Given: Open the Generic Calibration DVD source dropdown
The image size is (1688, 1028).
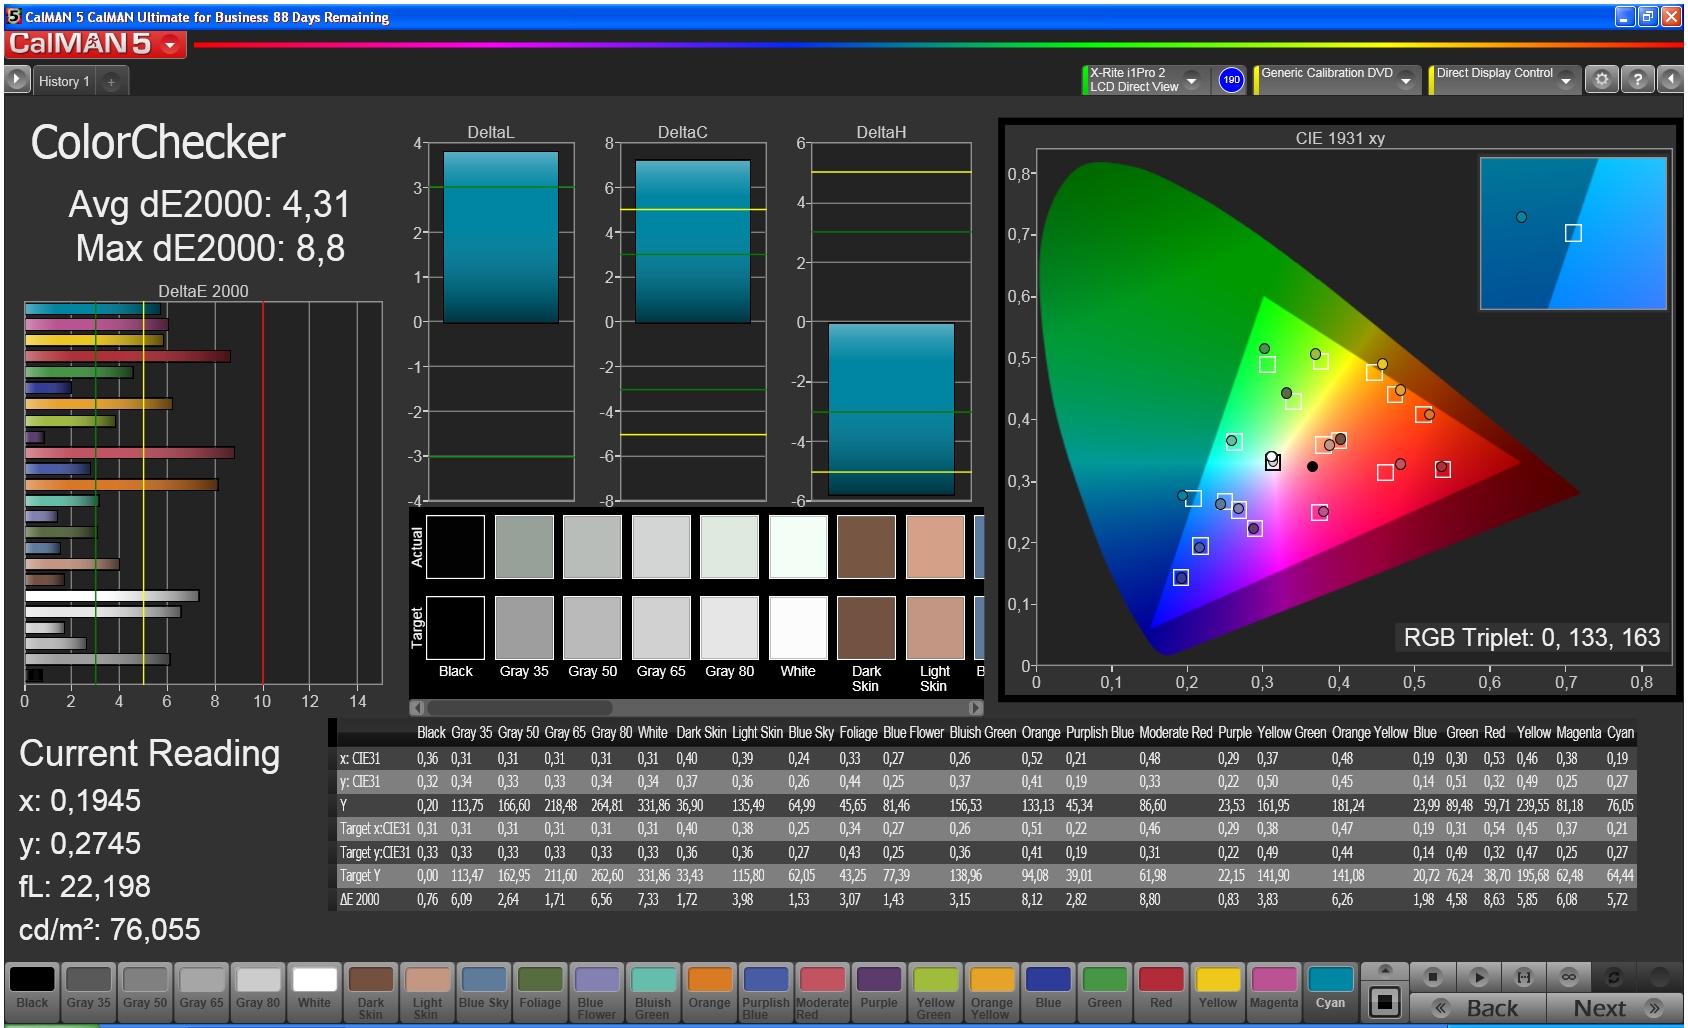Looking at the screenshot, I should click(1406, 80).
